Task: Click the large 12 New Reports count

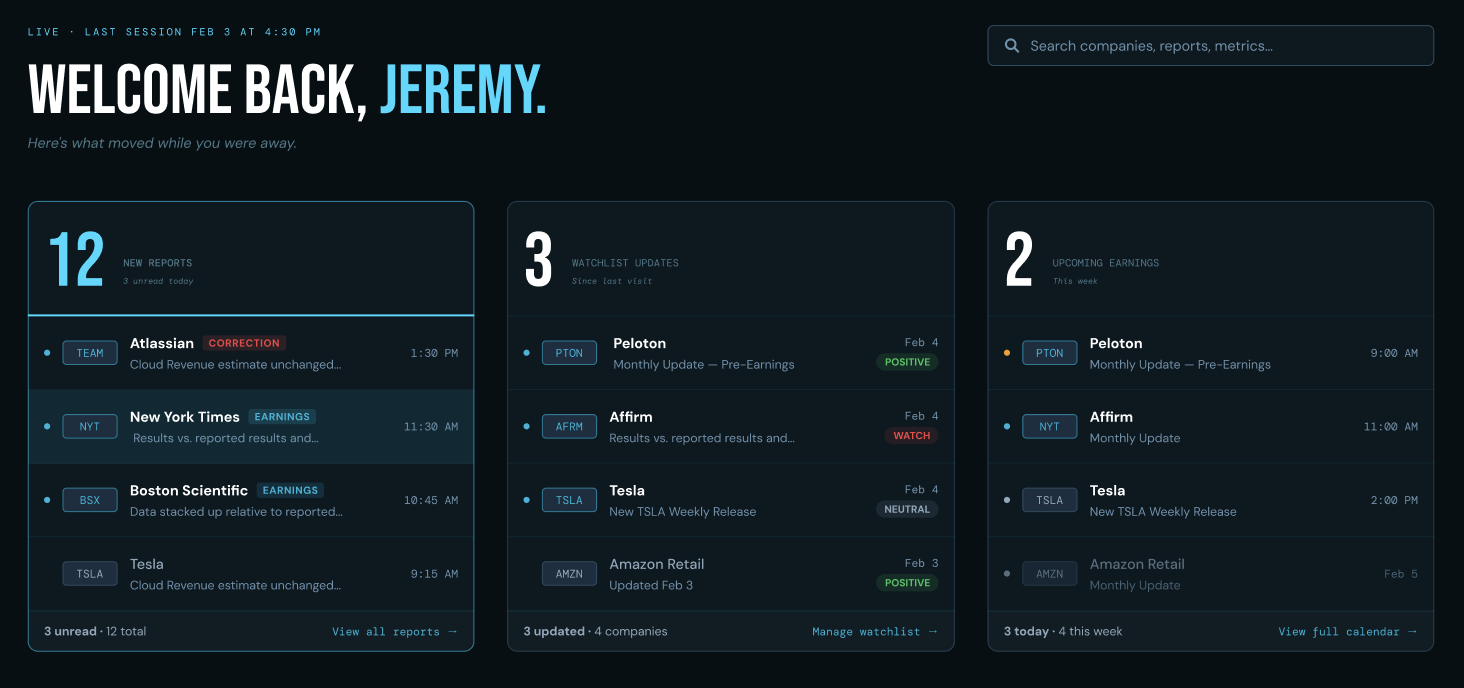Action: pos(76,260)
